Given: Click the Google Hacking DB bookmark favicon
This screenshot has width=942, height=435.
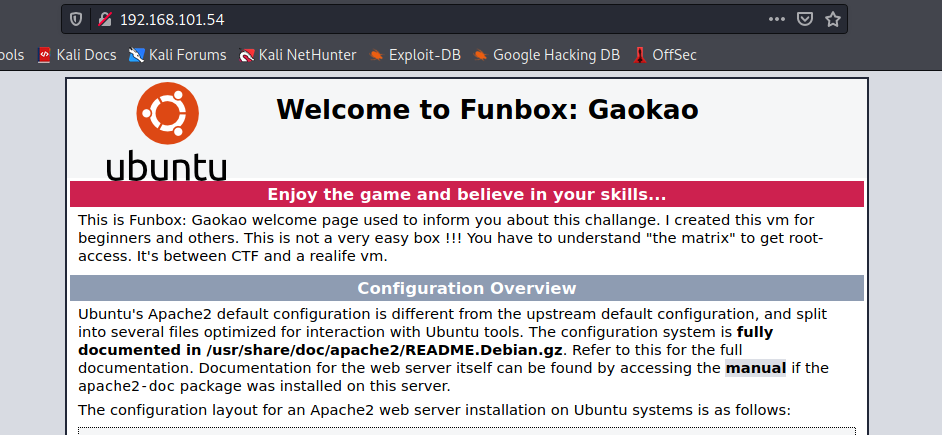Looking at the screenshot, I should (480, 55).
